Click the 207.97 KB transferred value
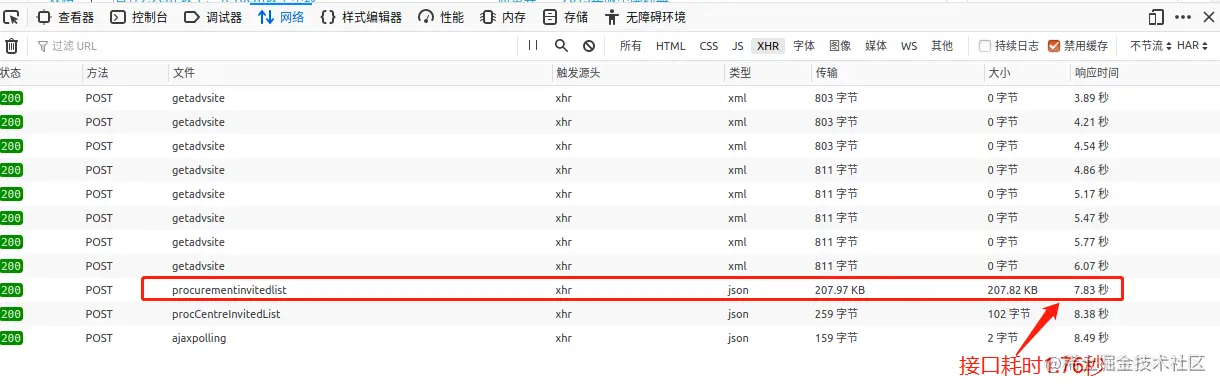 (x=840, y=290)
